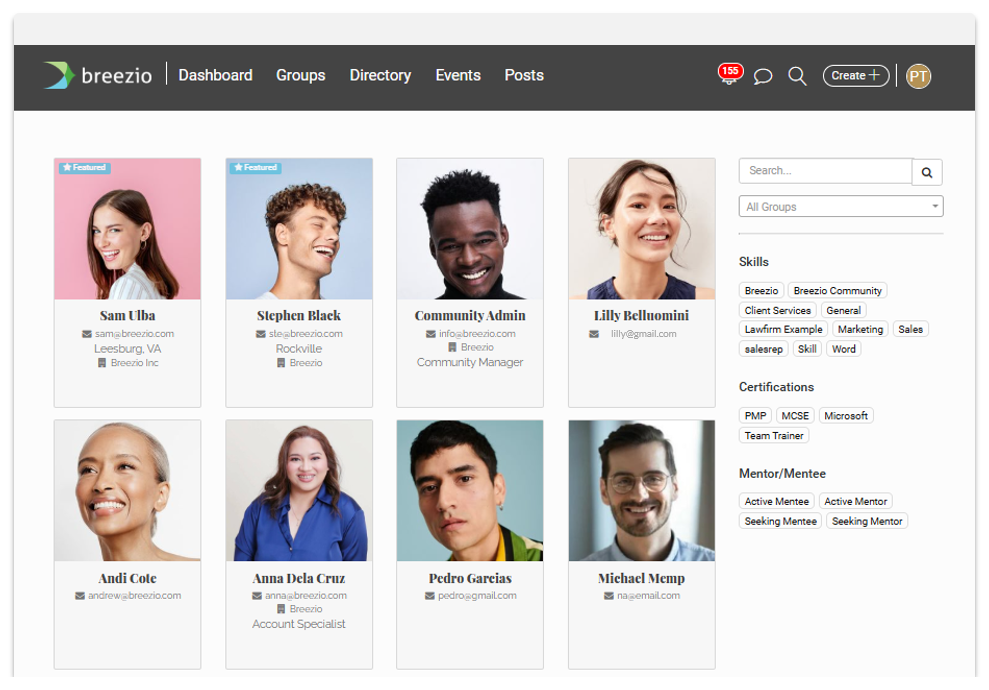This screenshot has width=989, height=690.
Task: Open Pedro Garcias profile photo
Action: pyautogui.click(x=470, y=490)
